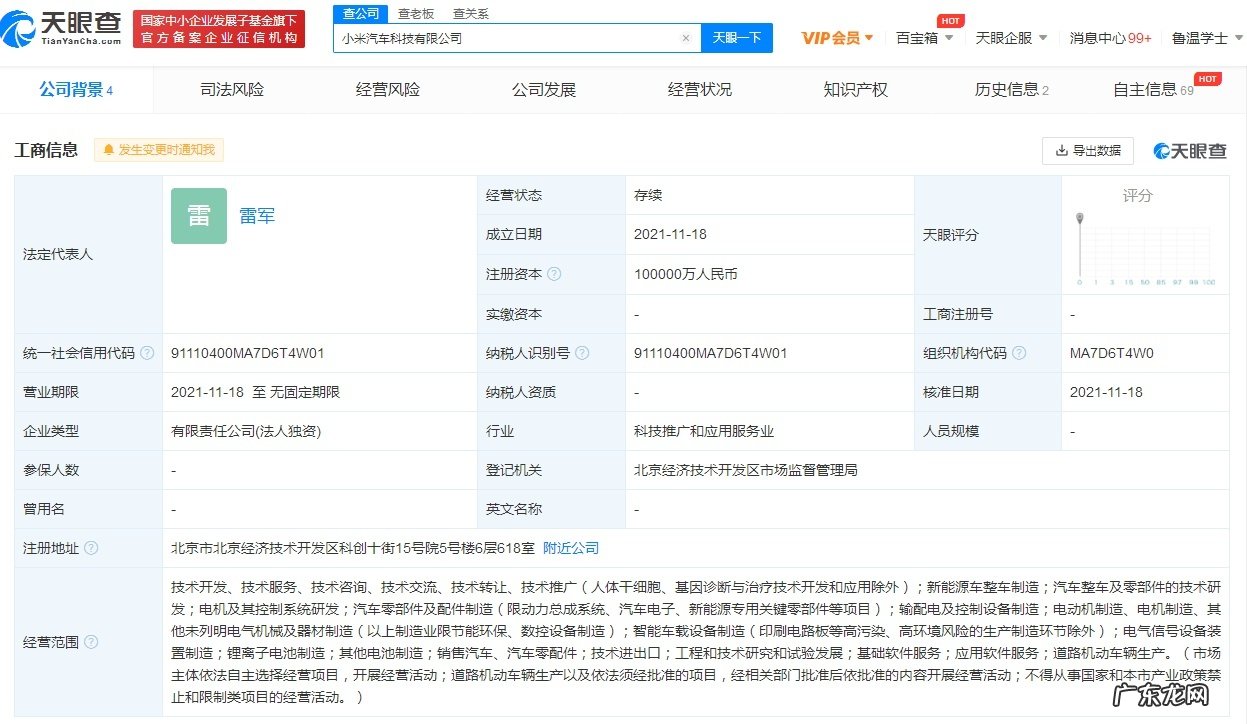Clear the search box using the X icon
Screen dimensions: 1247x724
686,37
